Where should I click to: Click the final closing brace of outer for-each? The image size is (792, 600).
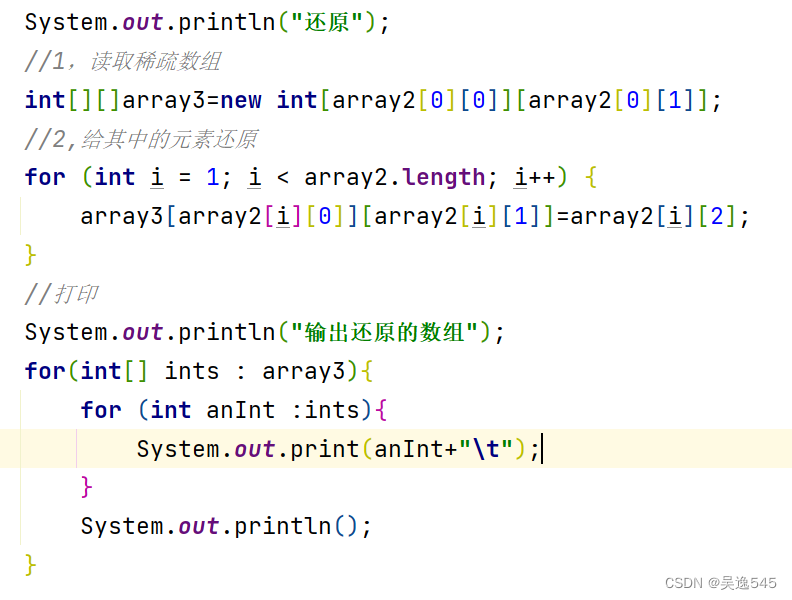click(x=30, y=565)
